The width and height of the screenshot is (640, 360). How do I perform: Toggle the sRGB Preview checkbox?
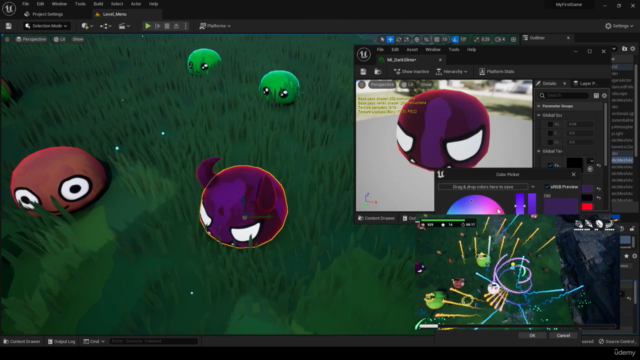(x=547, y=187)
